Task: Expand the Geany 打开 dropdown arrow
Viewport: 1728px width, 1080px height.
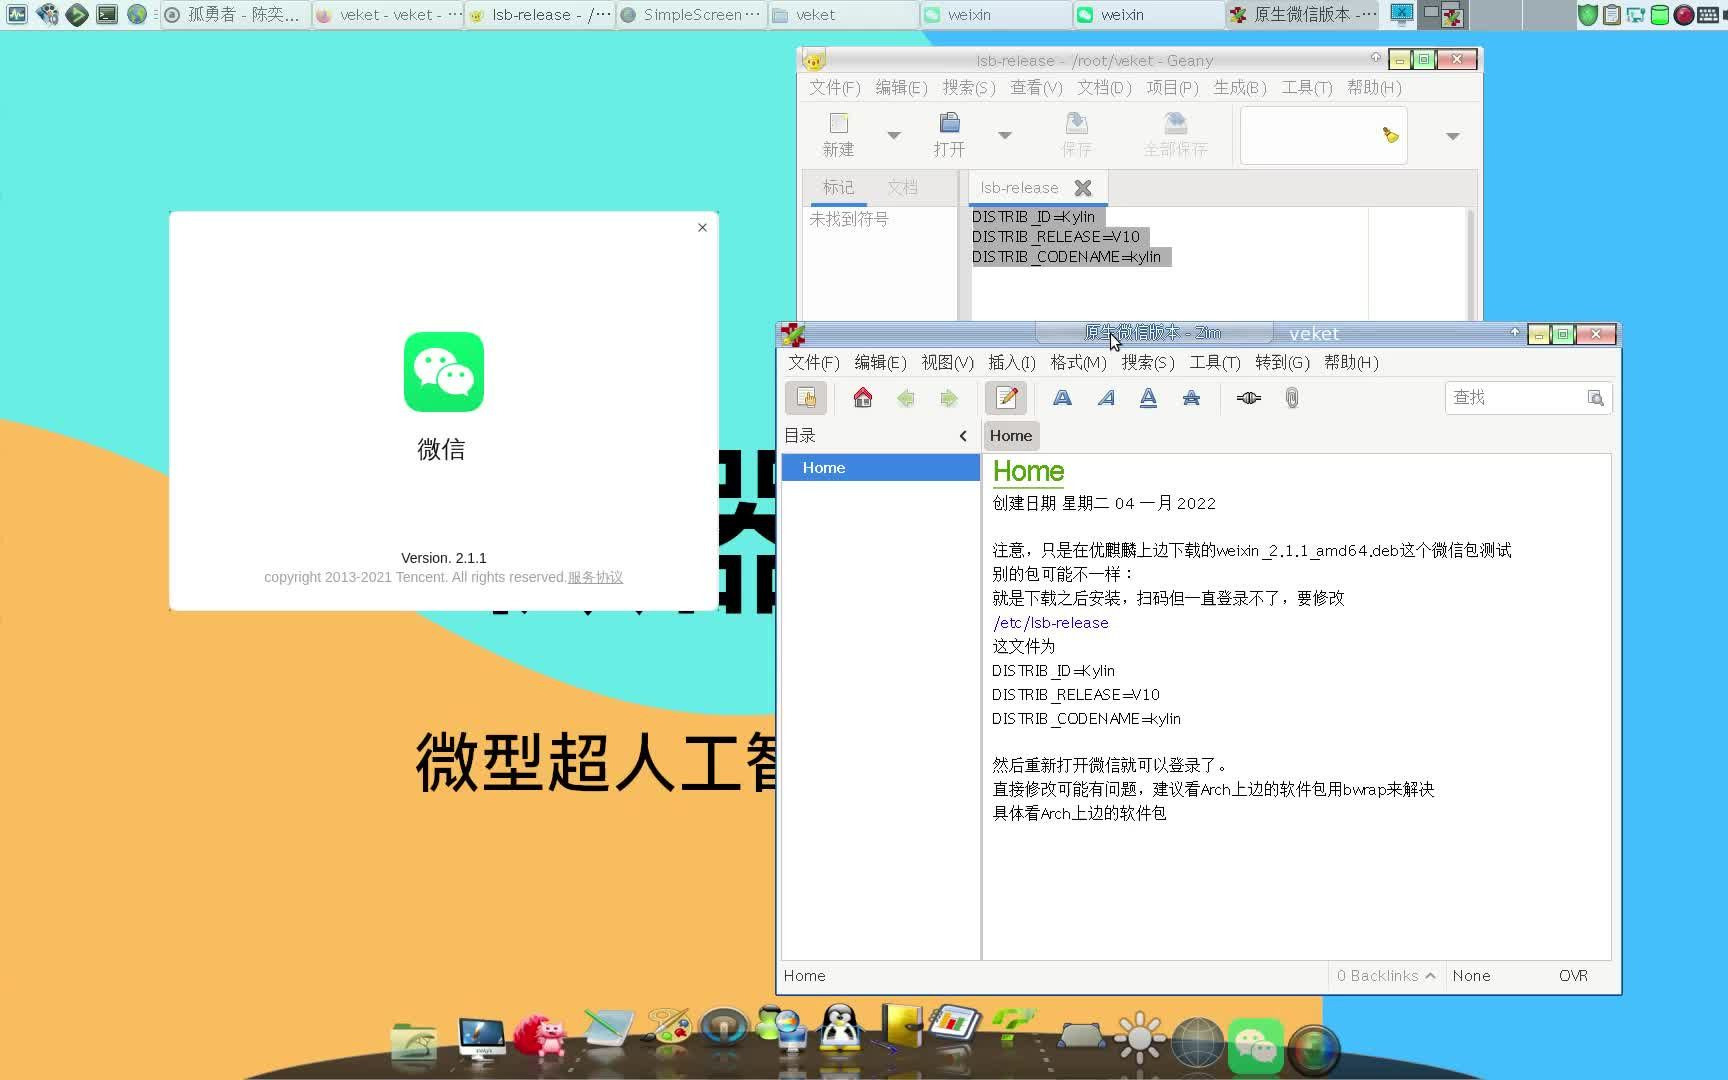Action: [1005, 135]
